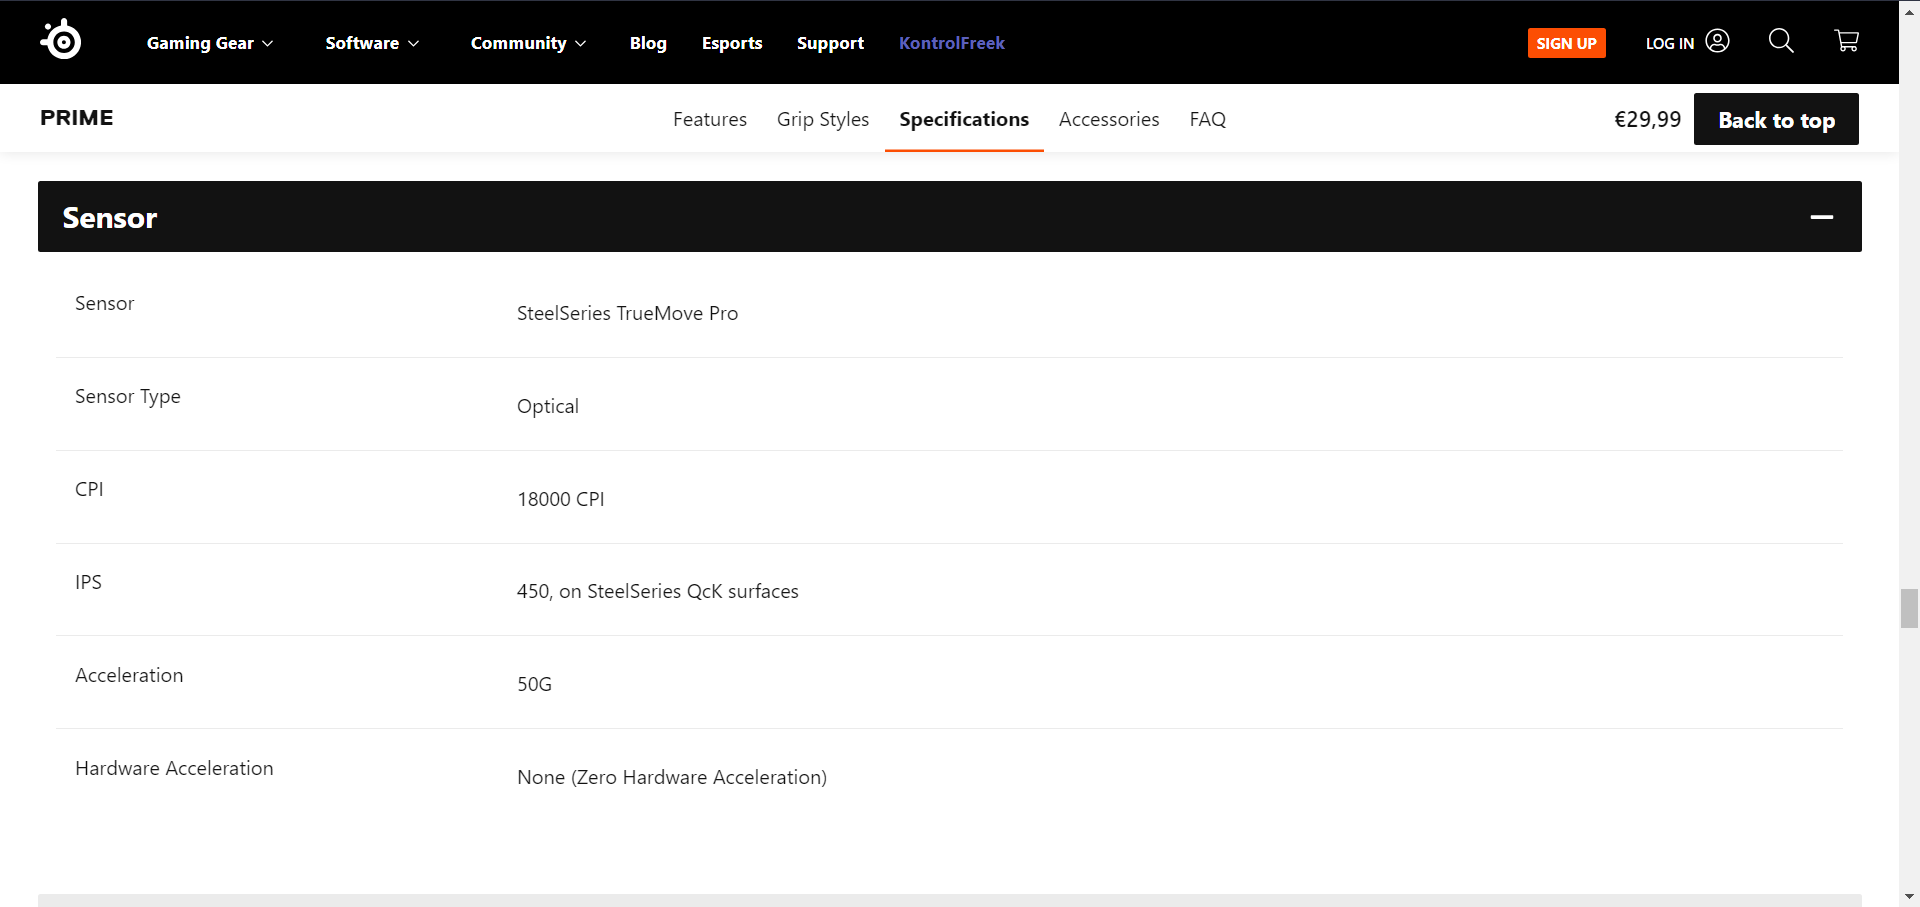1920x907 pixels.
Task: Click the Acceleration row label above Hardware Acceleration
Action: [129, 675]
